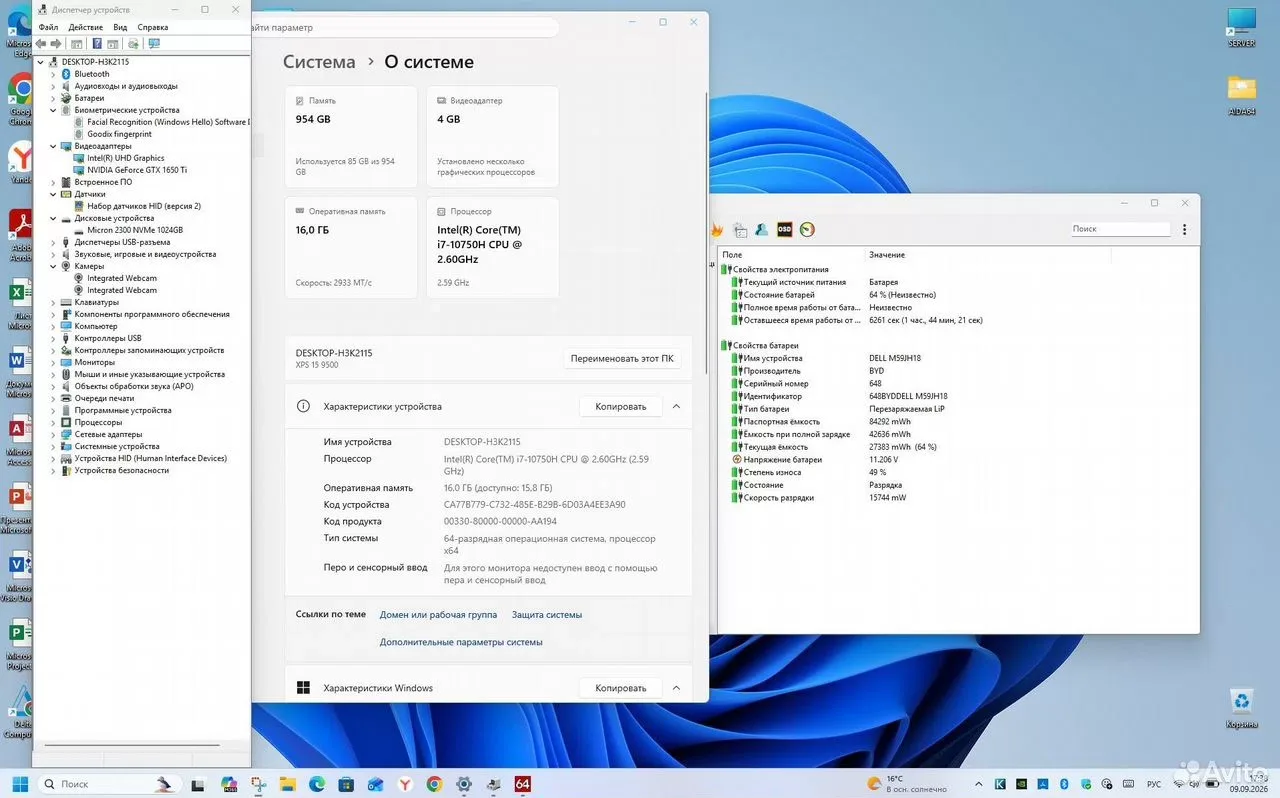Open the AIDA64 folder on the desktop
Screen dimensions: 1280x798
pyautogui.click(x=1241, y=95)
